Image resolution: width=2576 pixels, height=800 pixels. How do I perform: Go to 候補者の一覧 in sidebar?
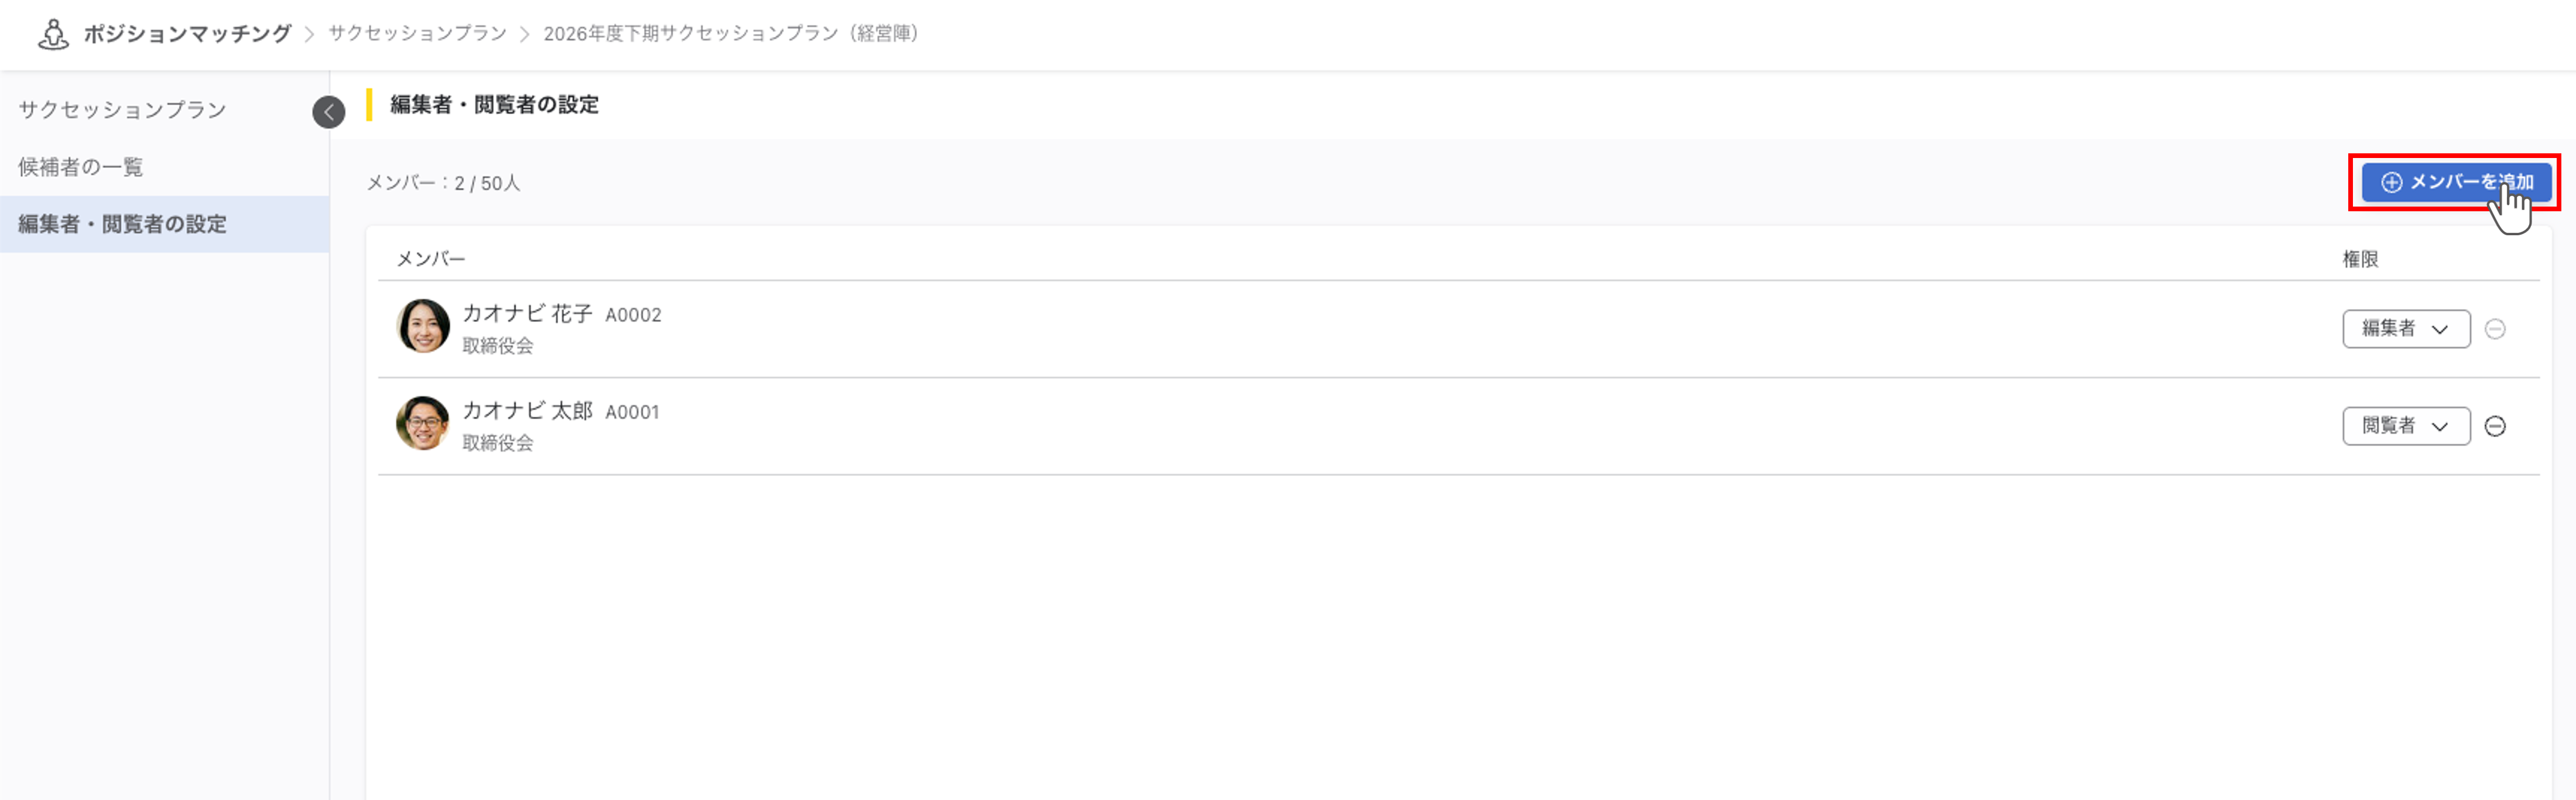[80, 167]
